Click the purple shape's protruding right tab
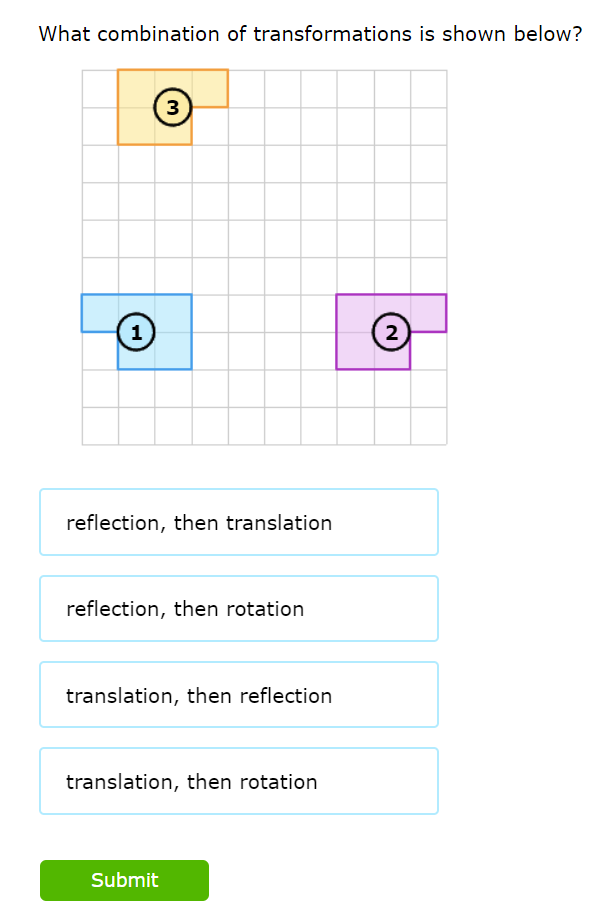 [x=428, y=313]
